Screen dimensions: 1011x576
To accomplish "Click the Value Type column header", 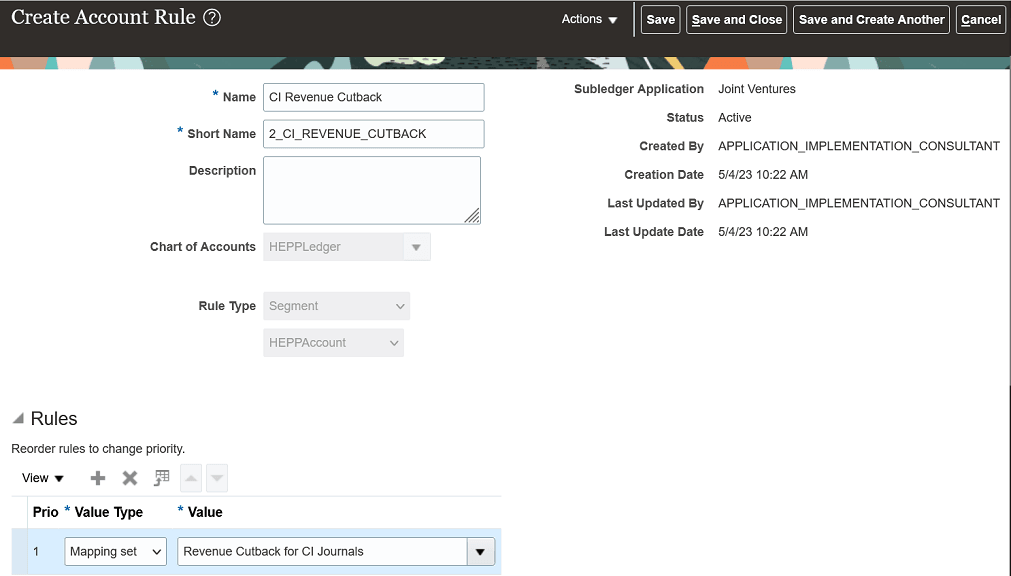I will [x=109, y=512].
